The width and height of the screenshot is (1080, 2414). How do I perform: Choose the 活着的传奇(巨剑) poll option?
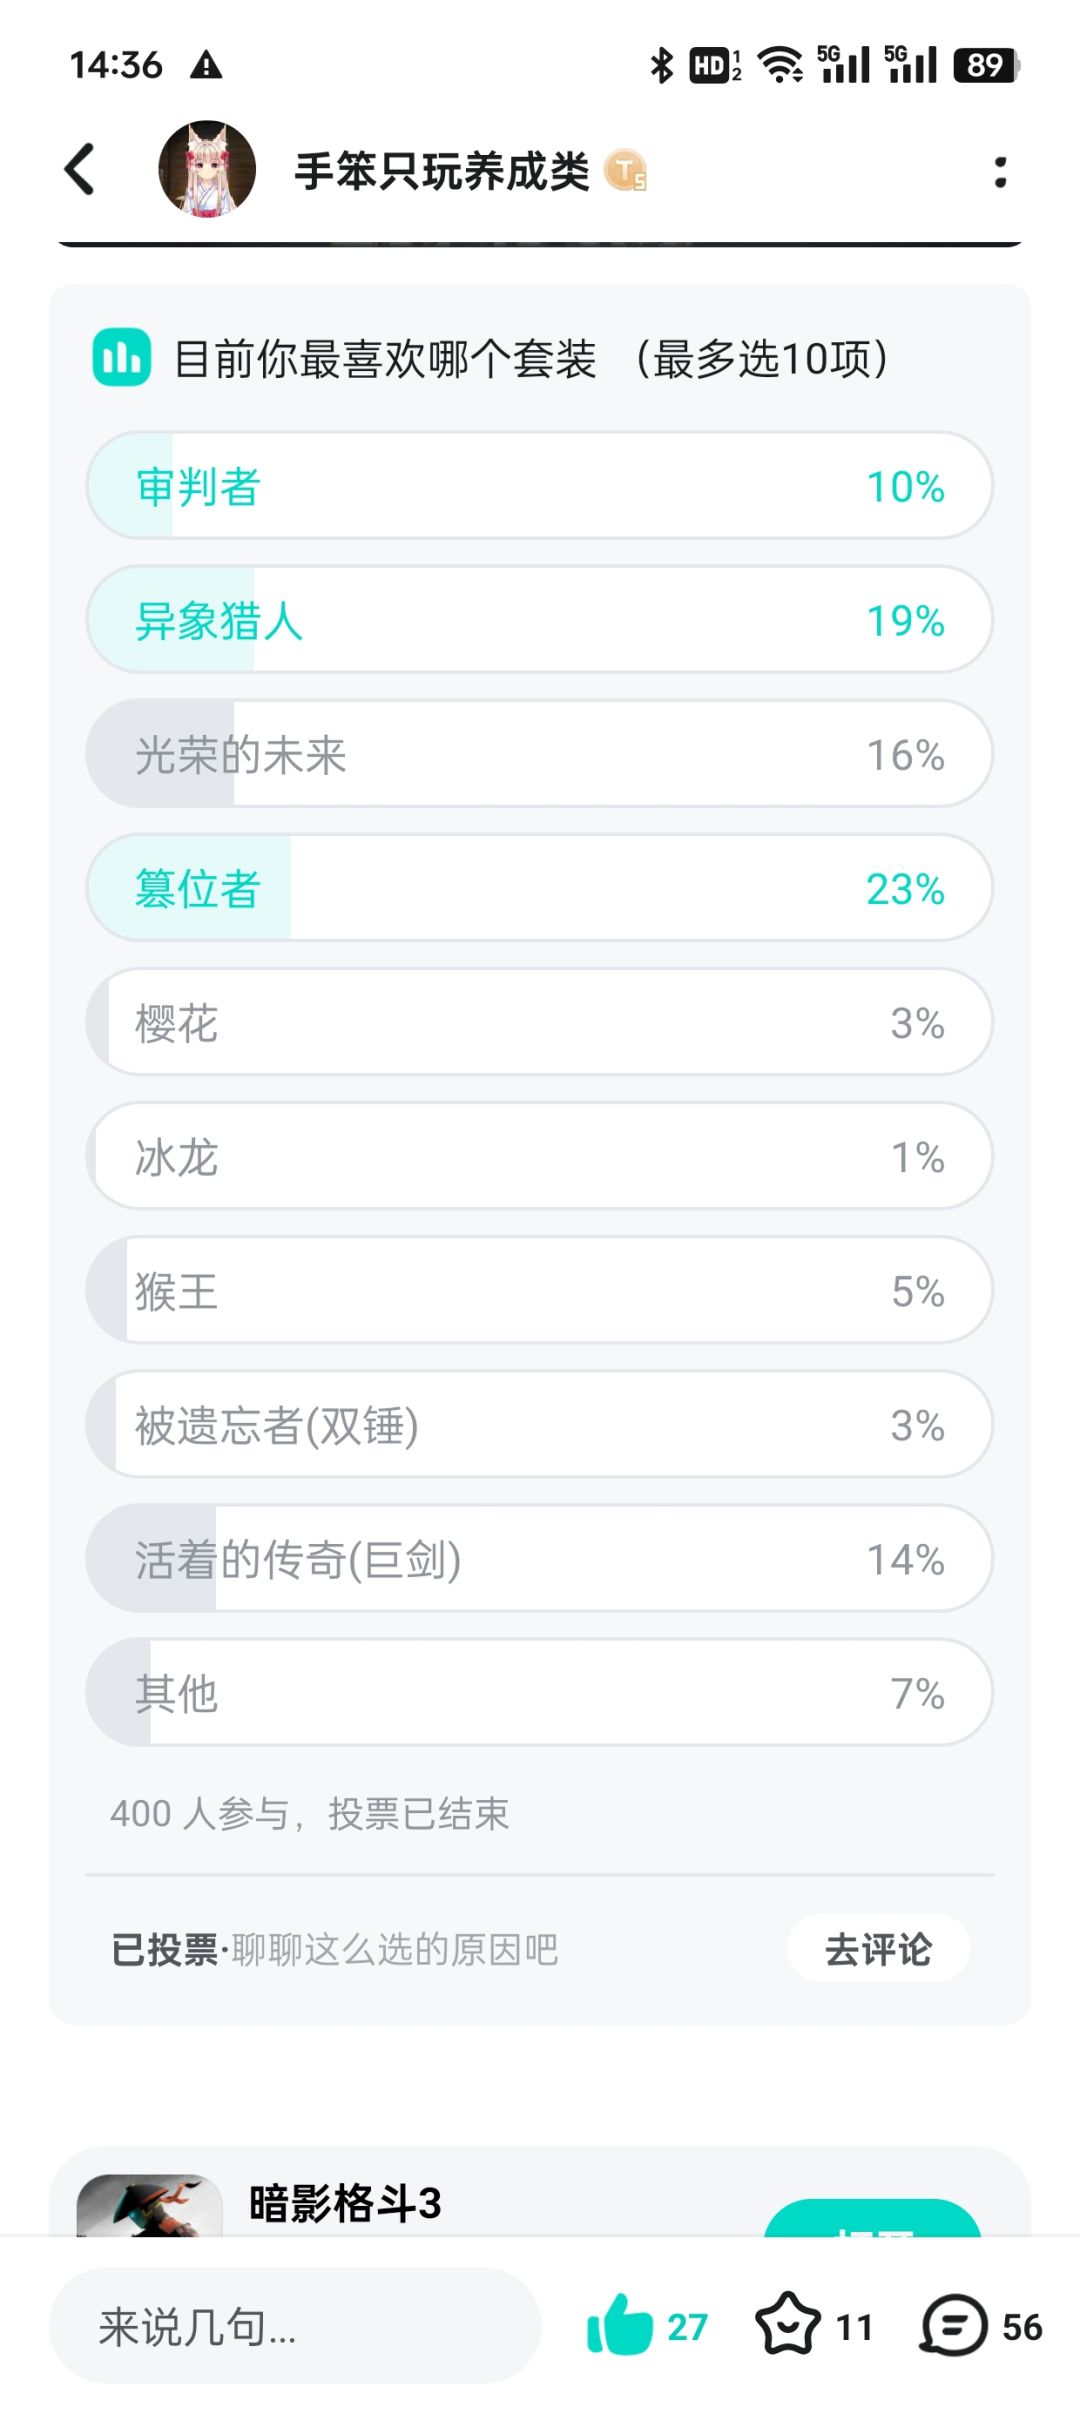click(x=540, y=1558)
